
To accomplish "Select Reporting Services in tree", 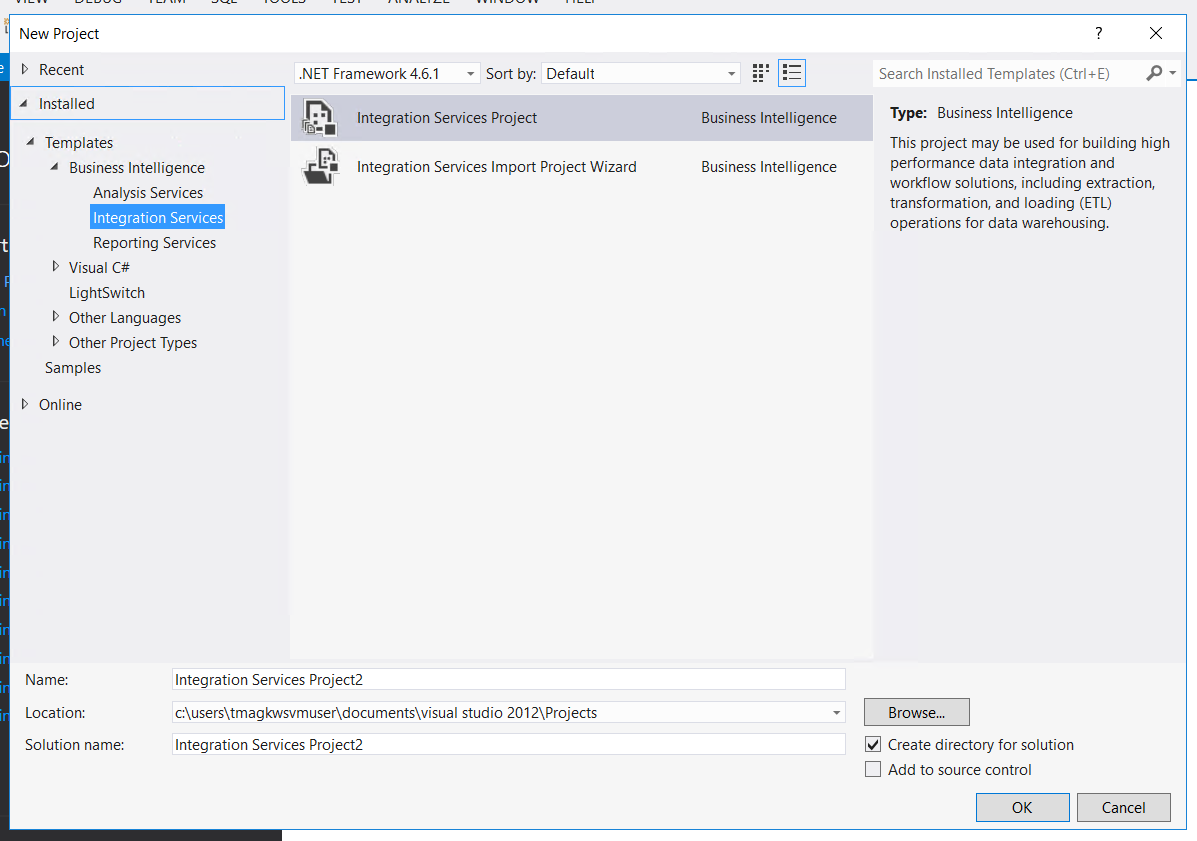I will (x=154, y=243).
